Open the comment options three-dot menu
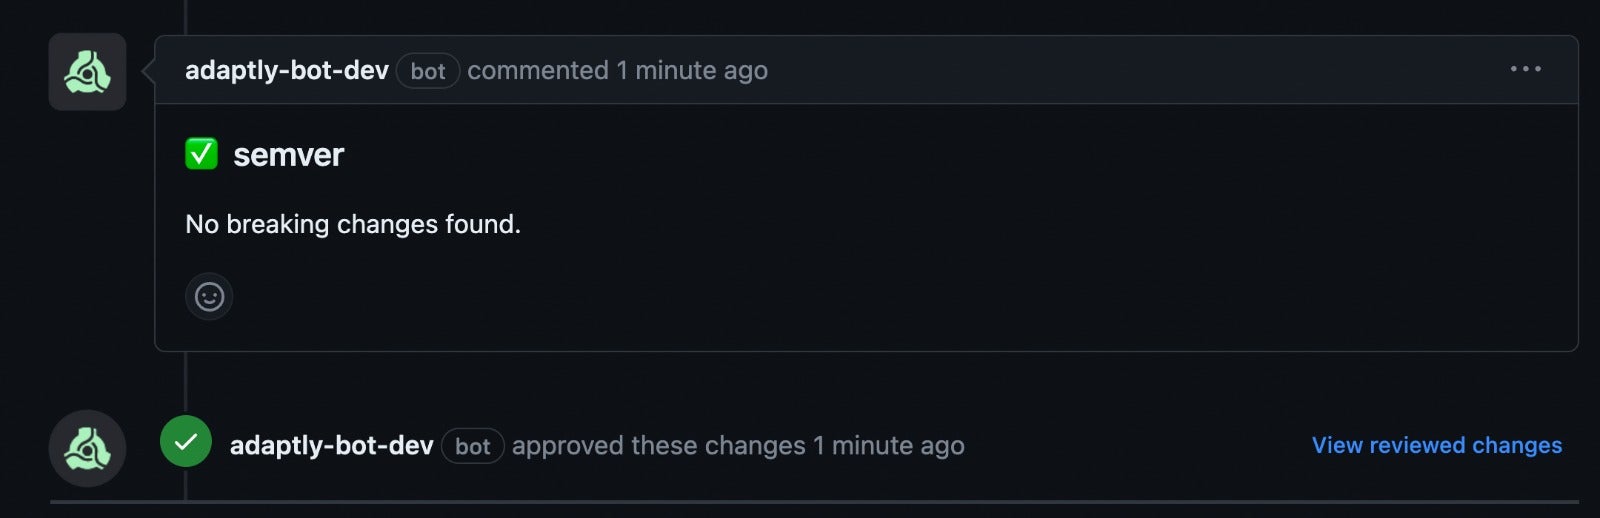 pos(1525,69)
